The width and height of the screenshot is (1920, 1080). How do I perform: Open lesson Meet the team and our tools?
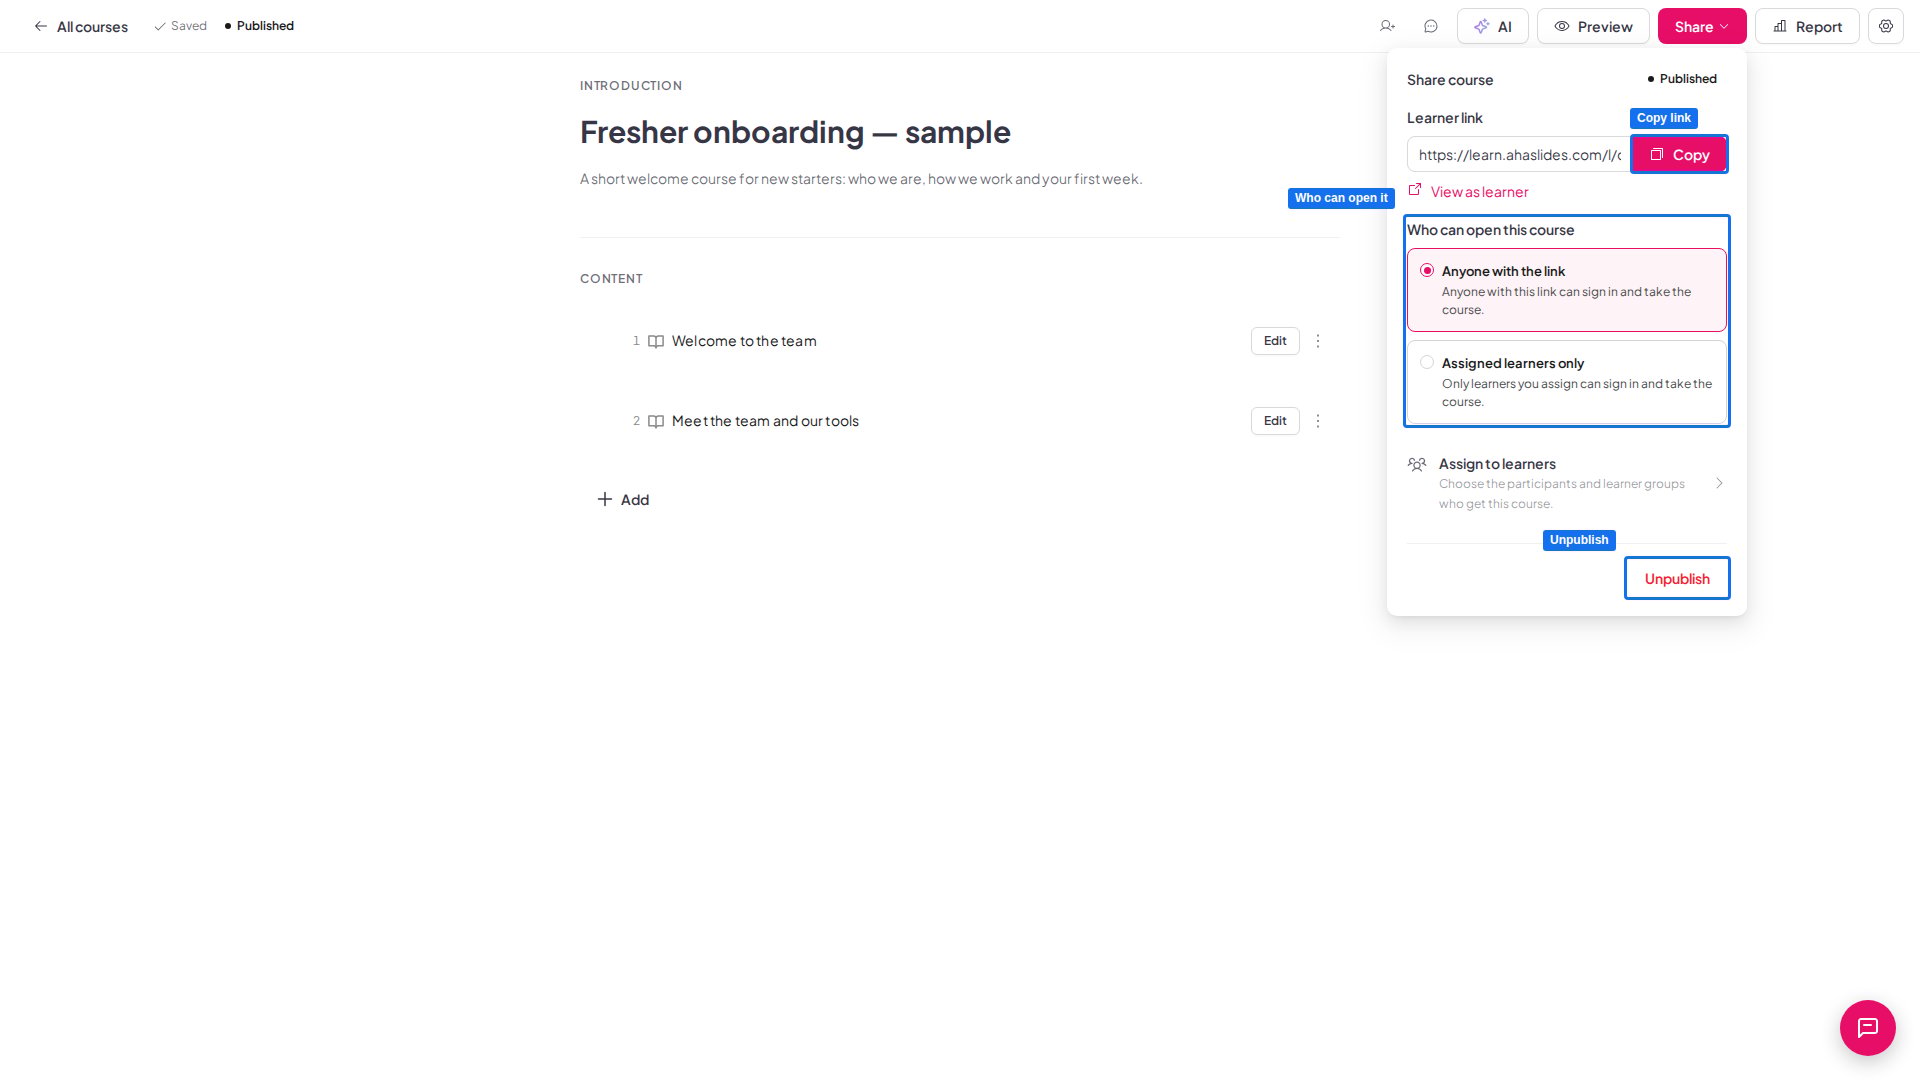pos(765,421)
